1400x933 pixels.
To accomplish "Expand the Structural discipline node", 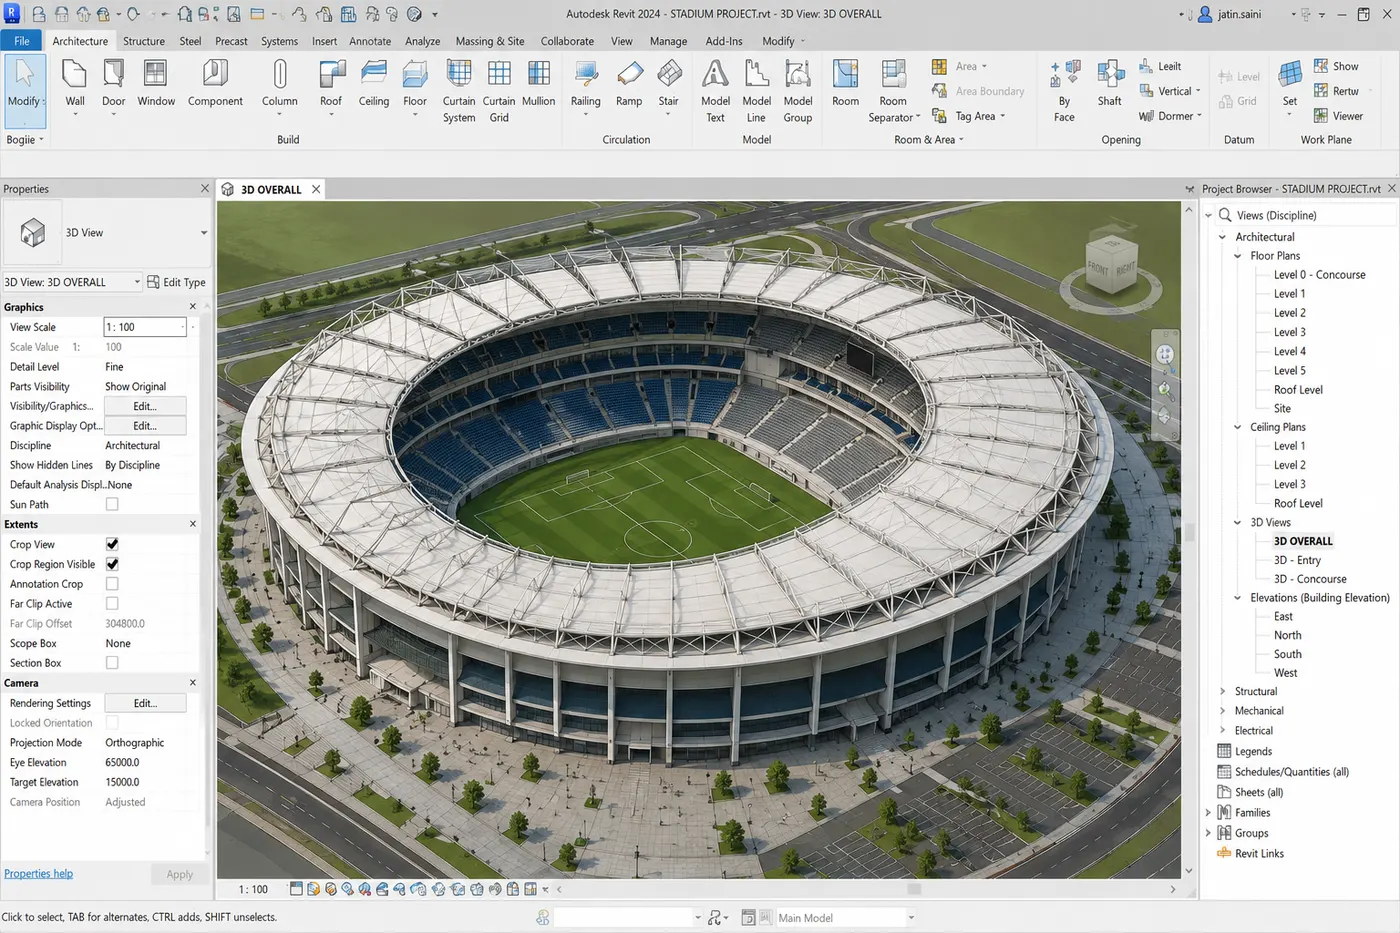I will [x=1223, y=692].
